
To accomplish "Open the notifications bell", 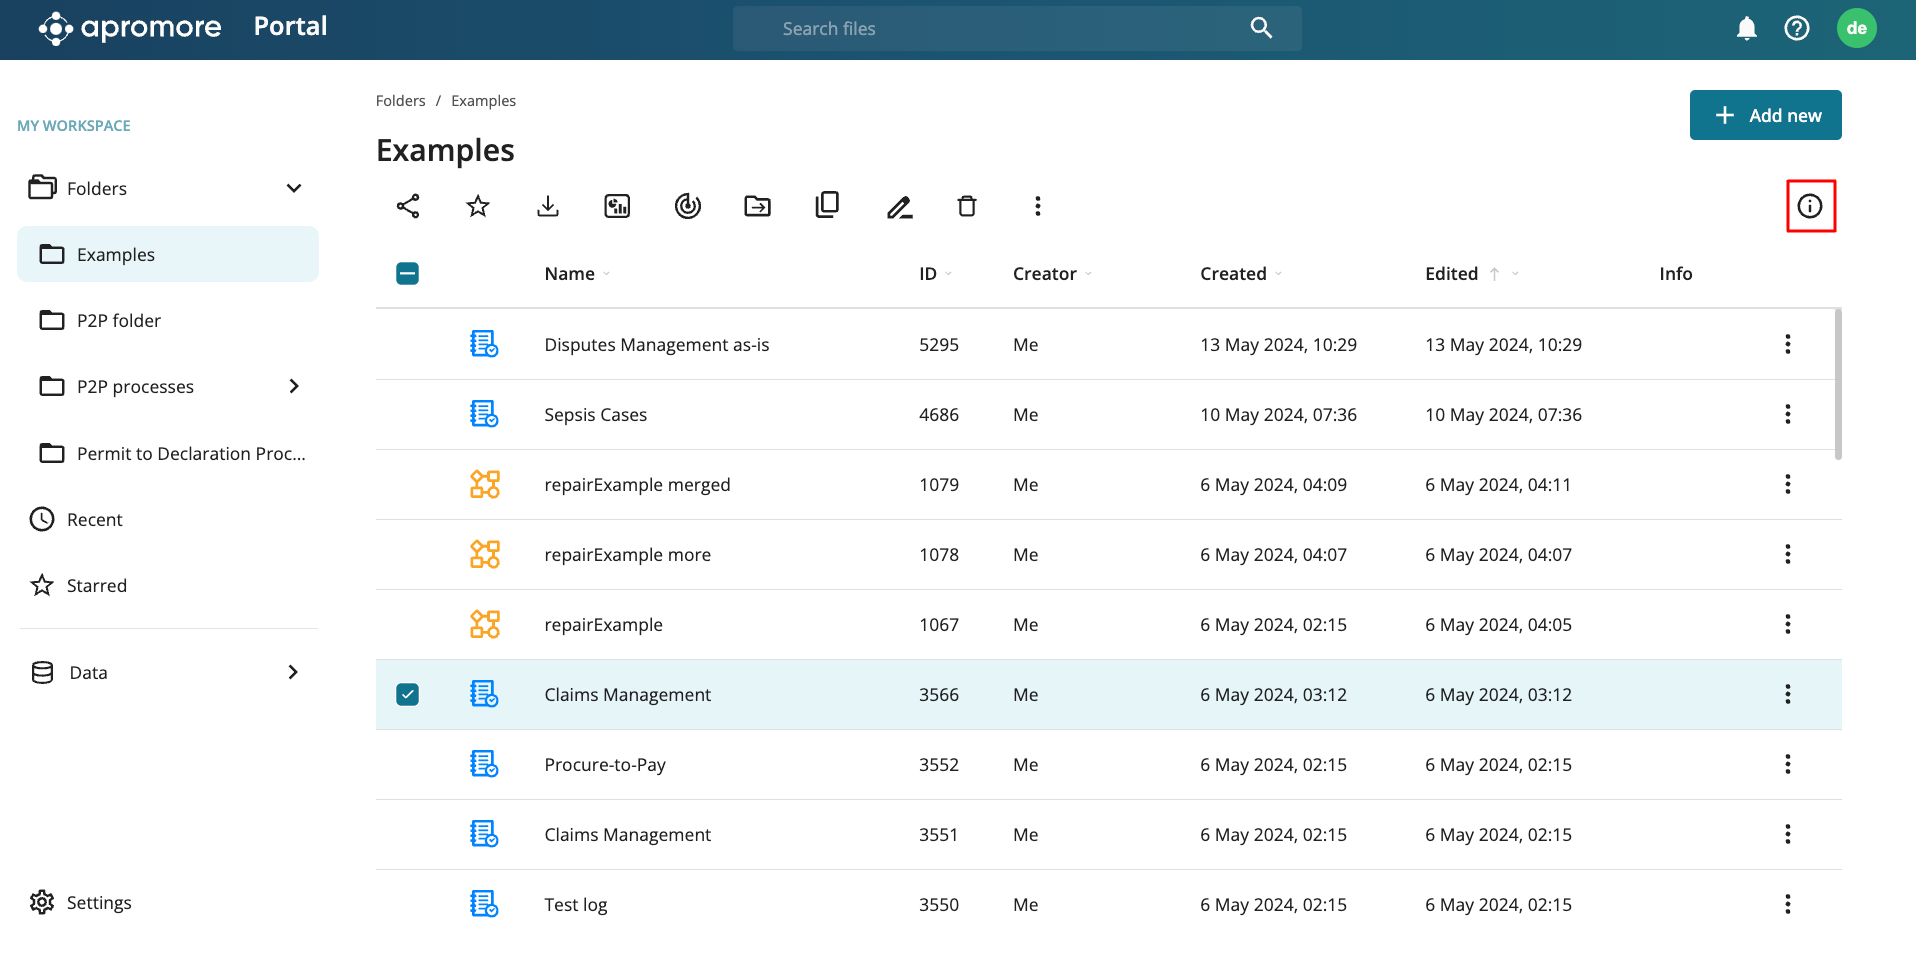I will pyautogui.click(x=1747, y=29).
